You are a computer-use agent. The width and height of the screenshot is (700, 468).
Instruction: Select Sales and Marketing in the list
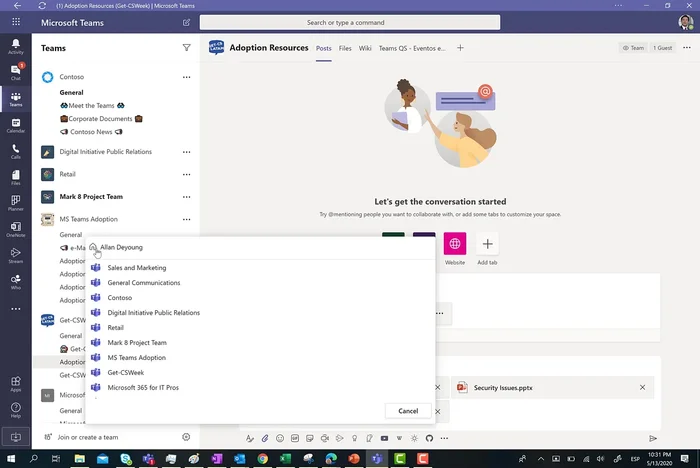(137, 268)
